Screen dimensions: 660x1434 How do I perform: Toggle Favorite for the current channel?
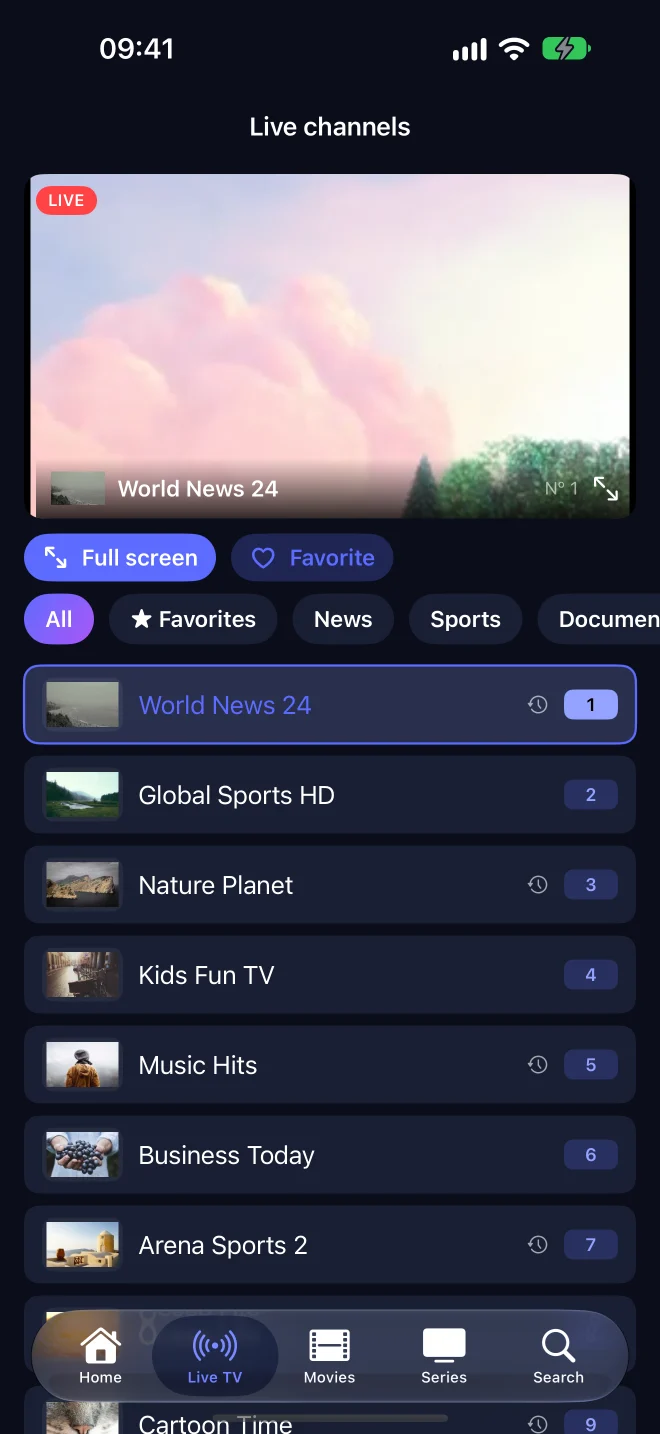312,558
